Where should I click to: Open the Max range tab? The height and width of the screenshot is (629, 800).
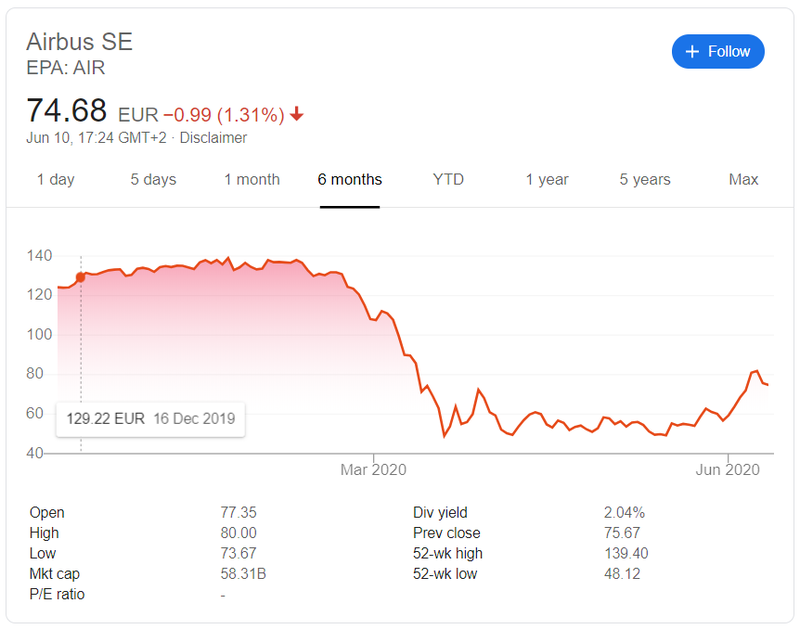point(743,180)
